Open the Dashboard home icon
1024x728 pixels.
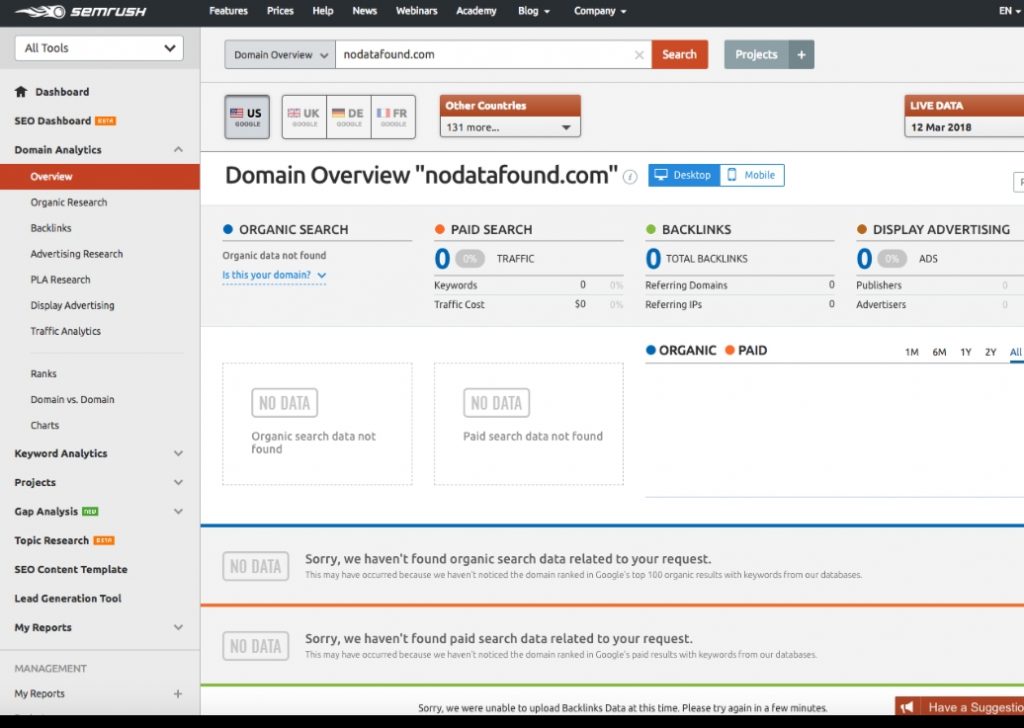pyautogui.click(x=21, y=91)
